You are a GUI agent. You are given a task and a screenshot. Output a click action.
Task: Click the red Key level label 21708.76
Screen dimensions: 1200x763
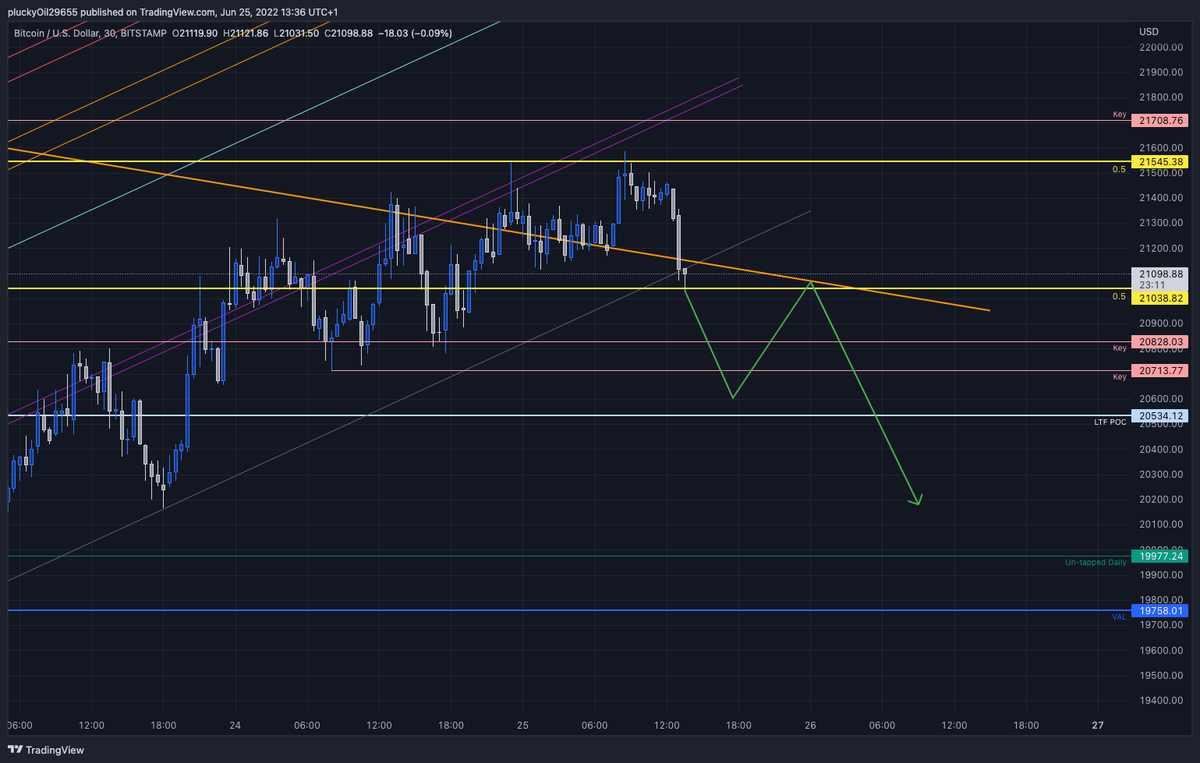tap(1160, 119)
